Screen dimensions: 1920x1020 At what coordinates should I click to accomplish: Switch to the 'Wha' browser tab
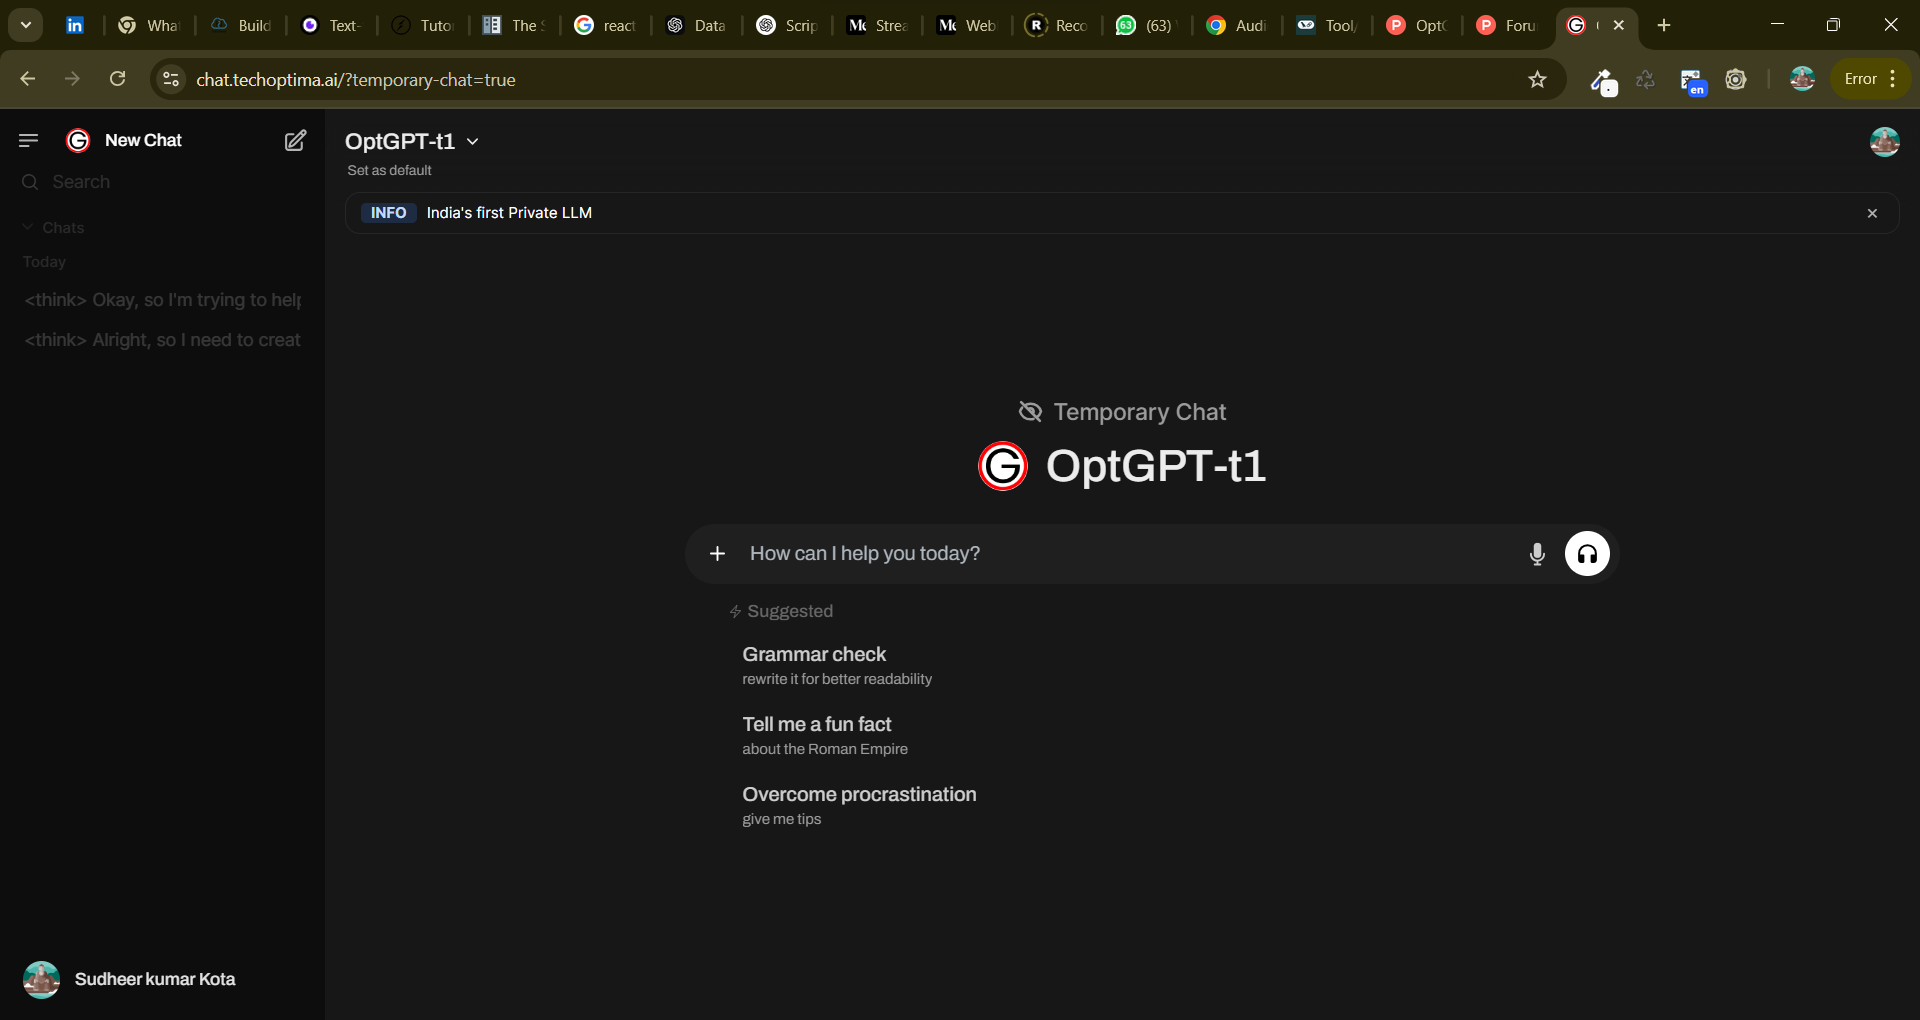(x=148, y=25)
